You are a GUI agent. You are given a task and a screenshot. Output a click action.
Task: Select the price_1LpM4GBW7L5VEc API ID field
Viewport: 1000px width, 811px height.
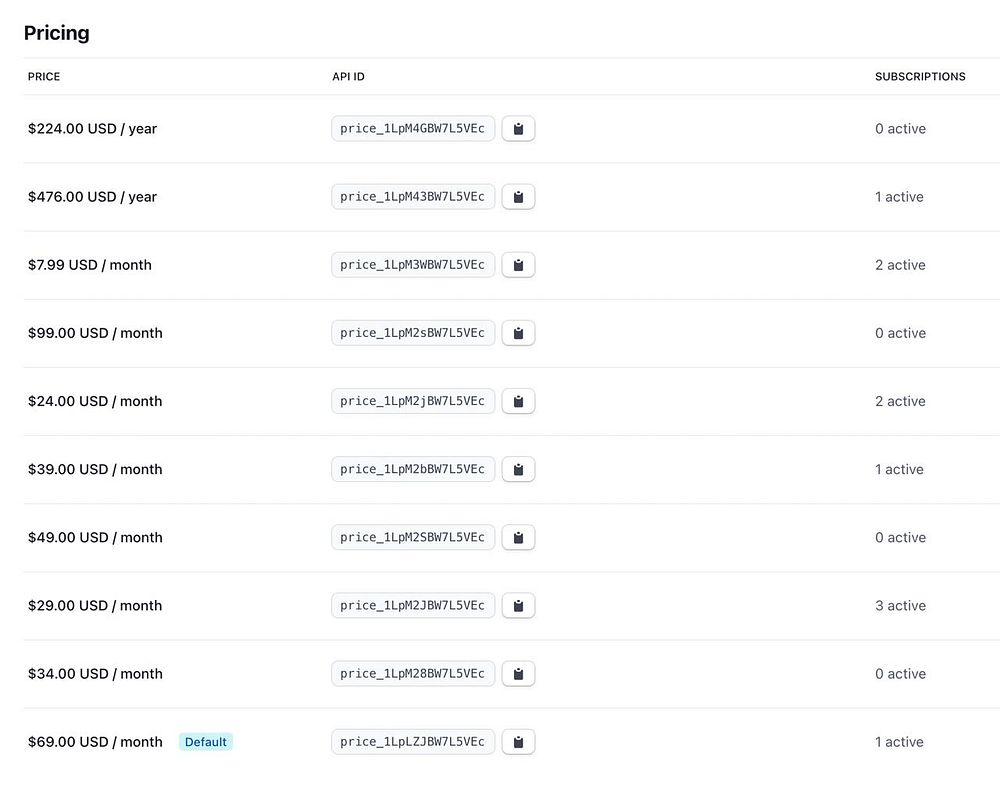pyautogui.click(x=412, y=129)
